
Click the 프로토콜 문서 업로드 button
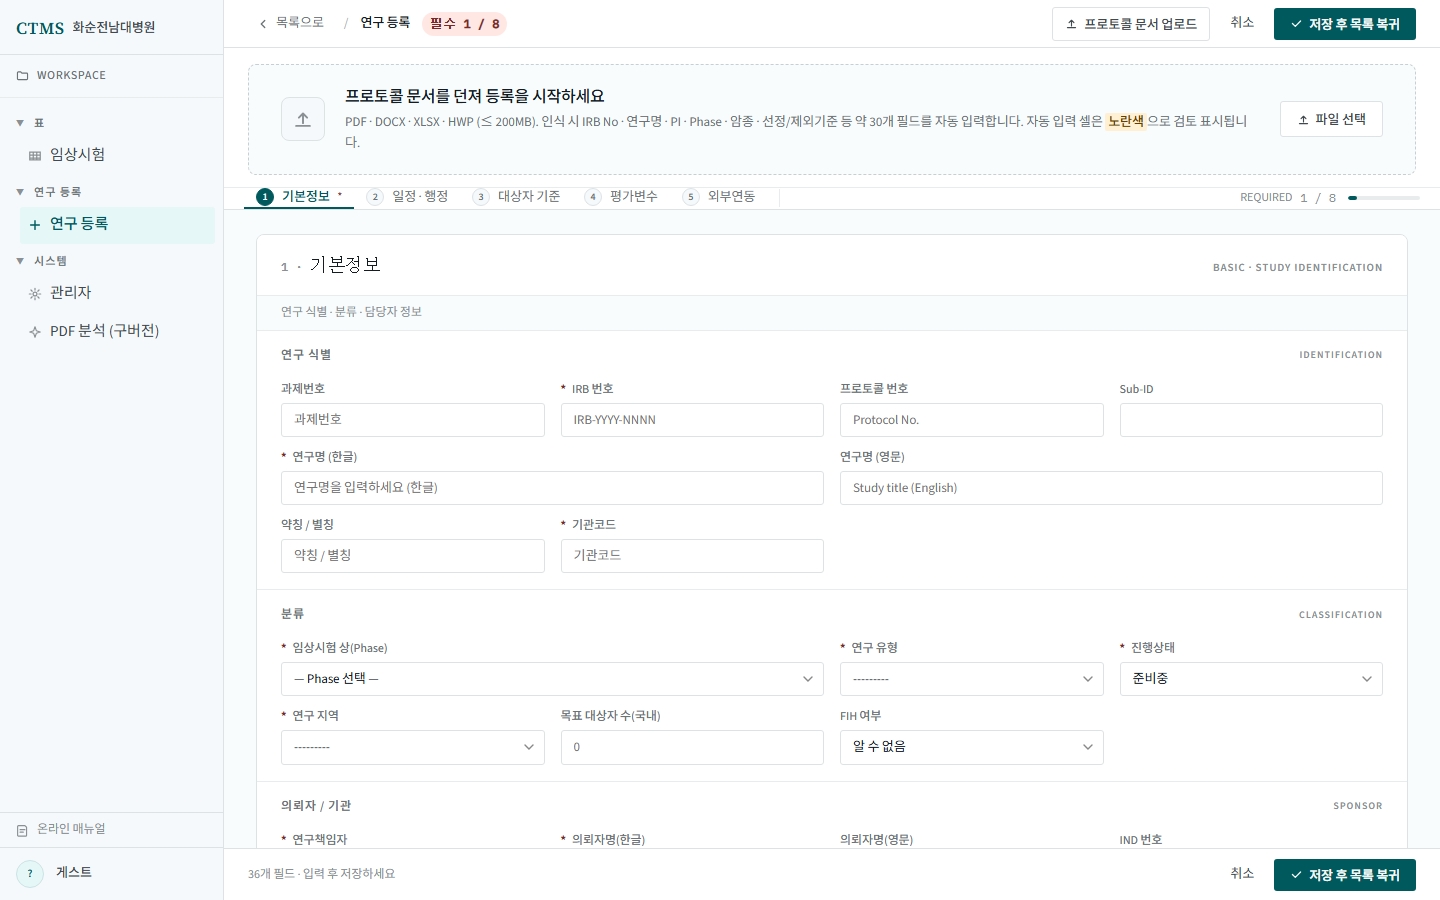click(1131, 24)
